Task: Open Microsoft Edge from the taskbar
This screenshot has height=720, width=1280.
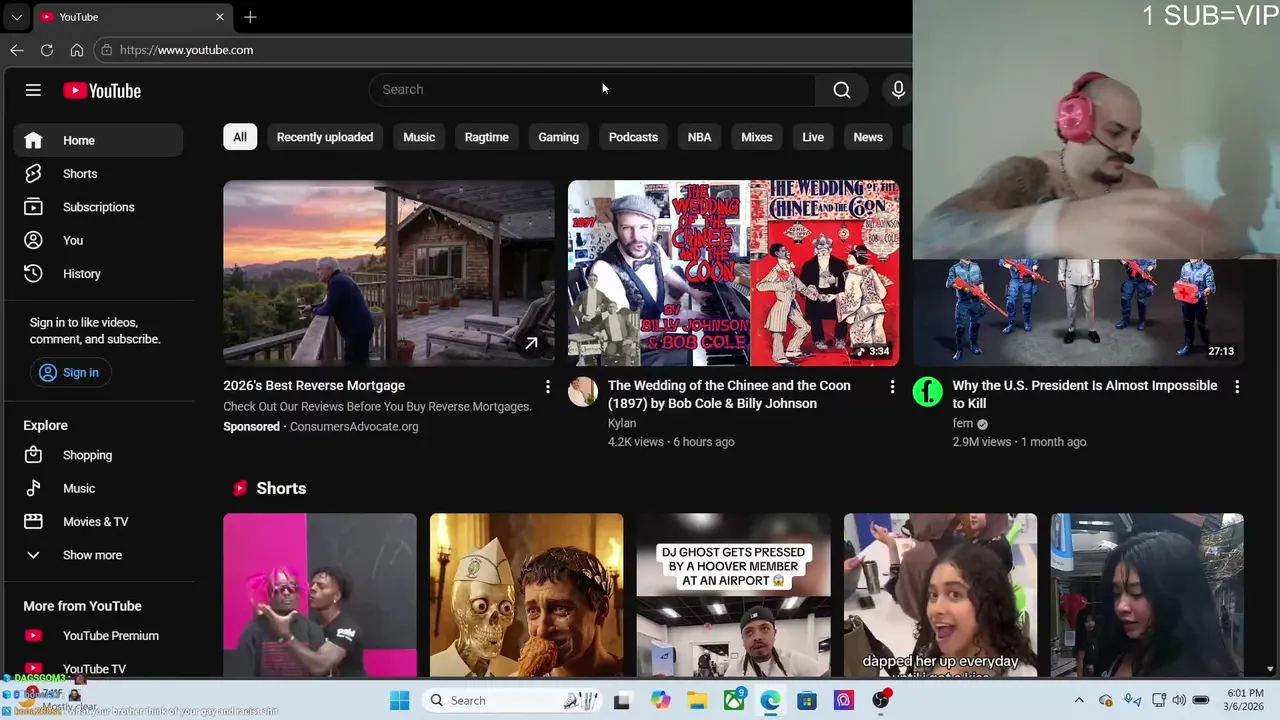Action: (770, 701)
